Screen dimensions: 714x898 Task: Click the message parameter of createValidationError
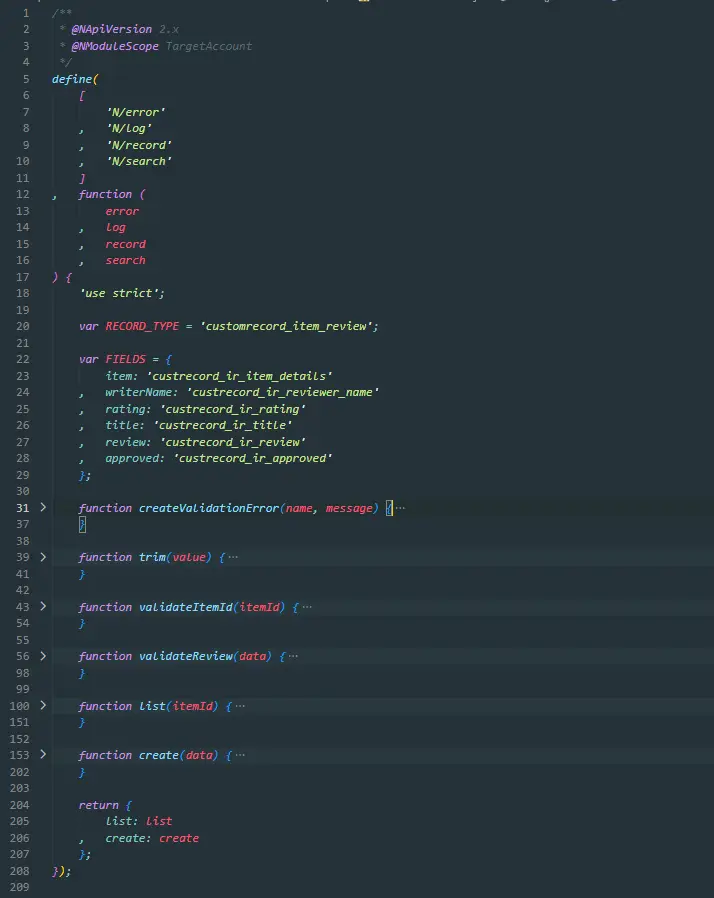point(349,508)
